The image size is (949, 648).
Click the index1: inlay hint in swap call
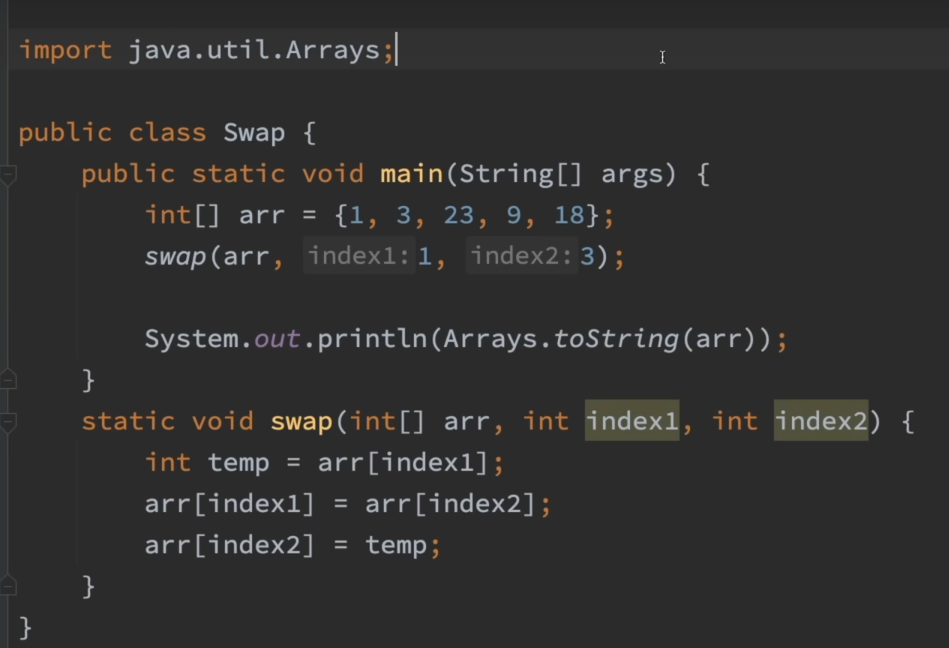click(x=359, y=257)
